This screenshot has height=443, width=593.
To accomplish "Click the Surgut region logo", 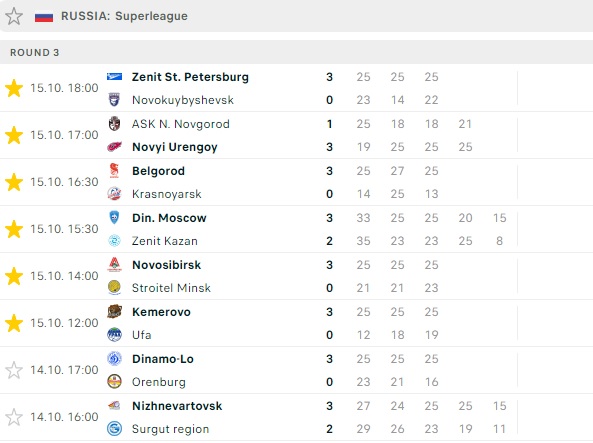I will coord(114,429).
